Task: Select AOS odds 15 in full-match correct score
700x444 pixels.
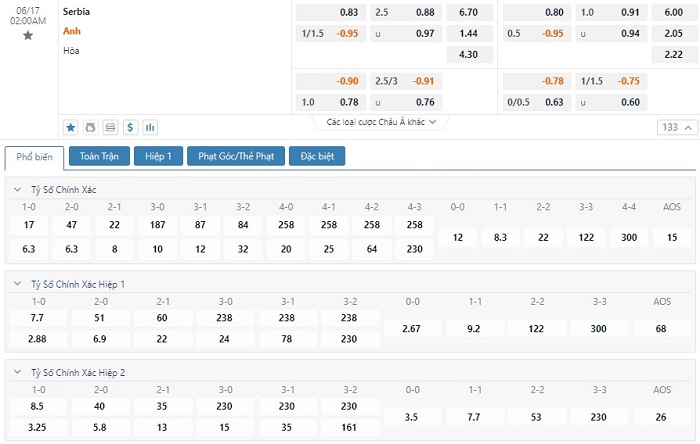Action: (672, 237)
